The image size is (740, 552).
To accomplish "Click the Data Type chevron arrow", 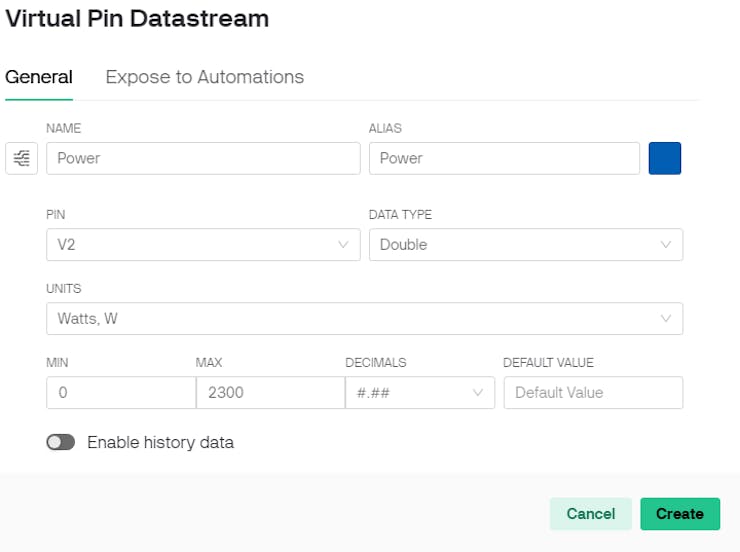I will pyautogui.click(x=666, y=244).
